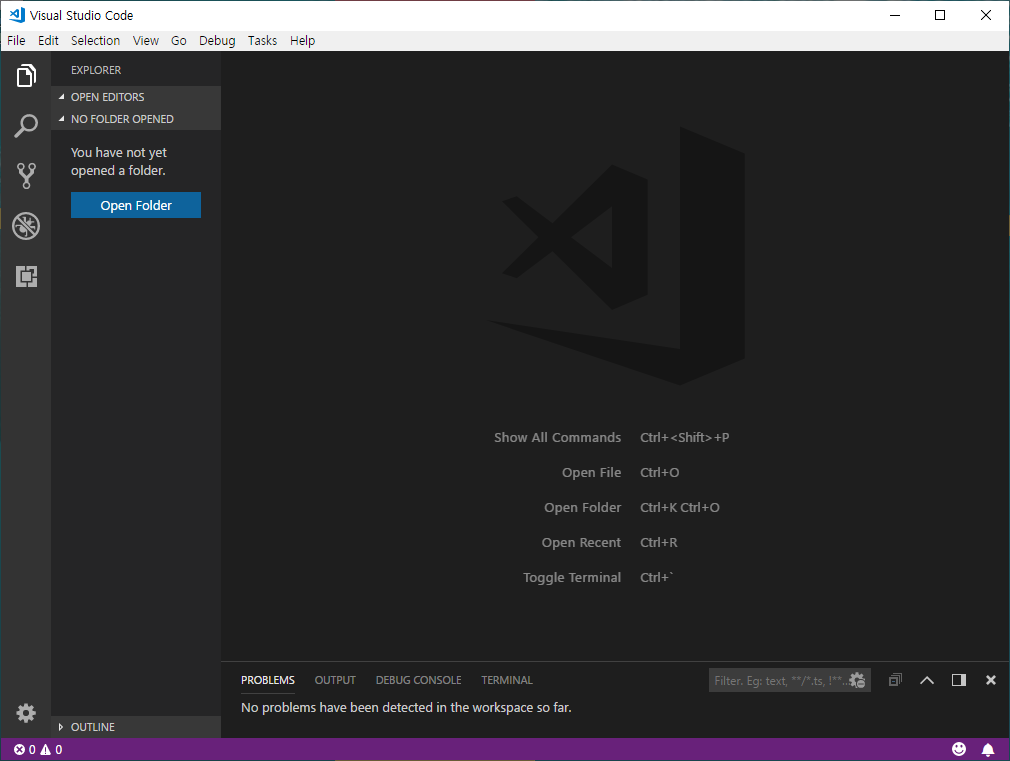Open the View menu
The height and width of the screenshot is (761, 1010).
point(146,41)
